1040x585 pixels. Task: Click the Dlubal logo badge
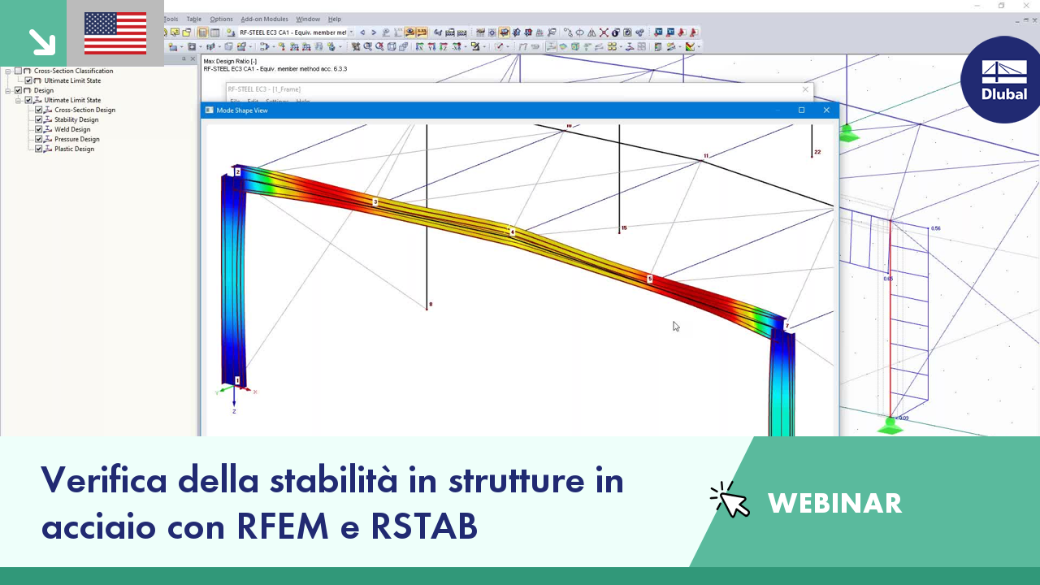point(1002,80)
